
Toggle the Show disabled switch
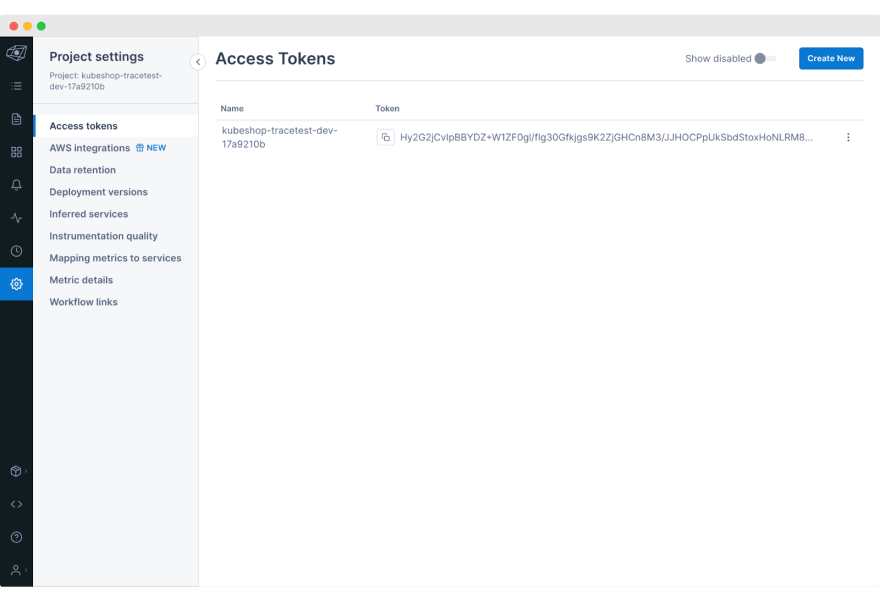tap(766, 58)
